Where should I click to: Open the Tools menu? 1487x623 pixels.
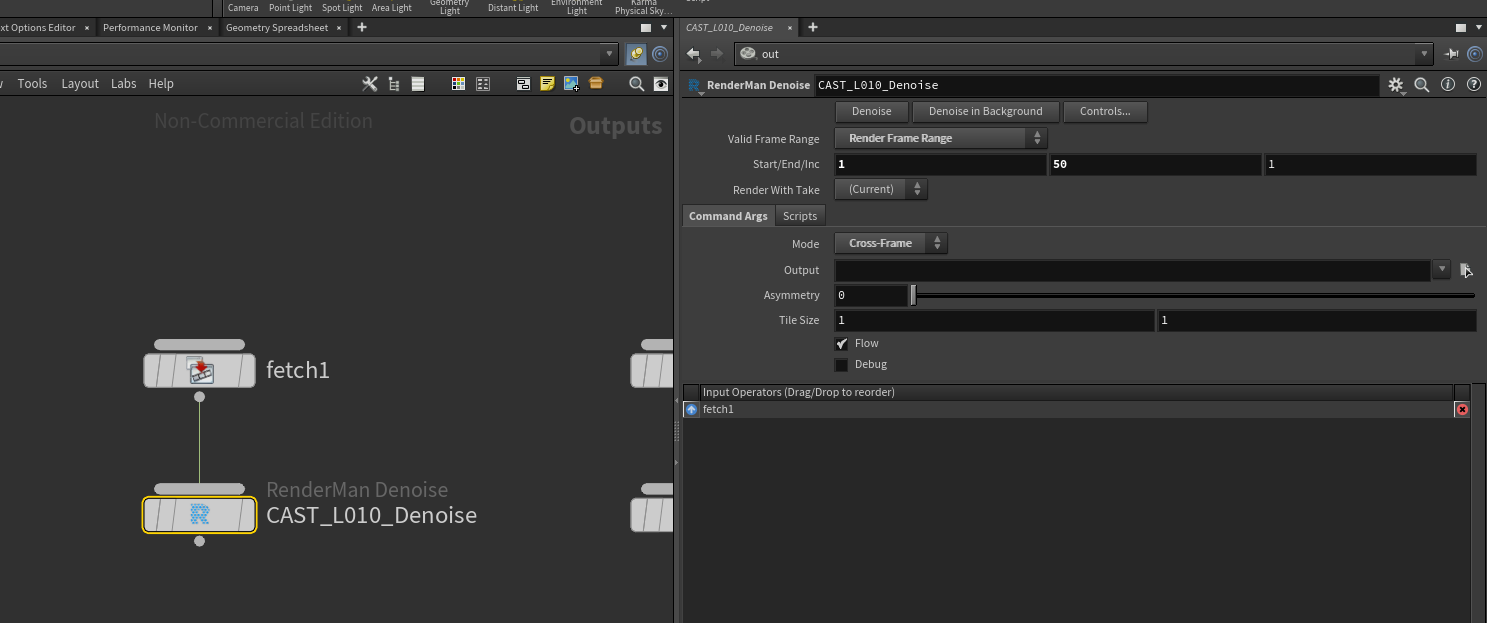(32, 84)
